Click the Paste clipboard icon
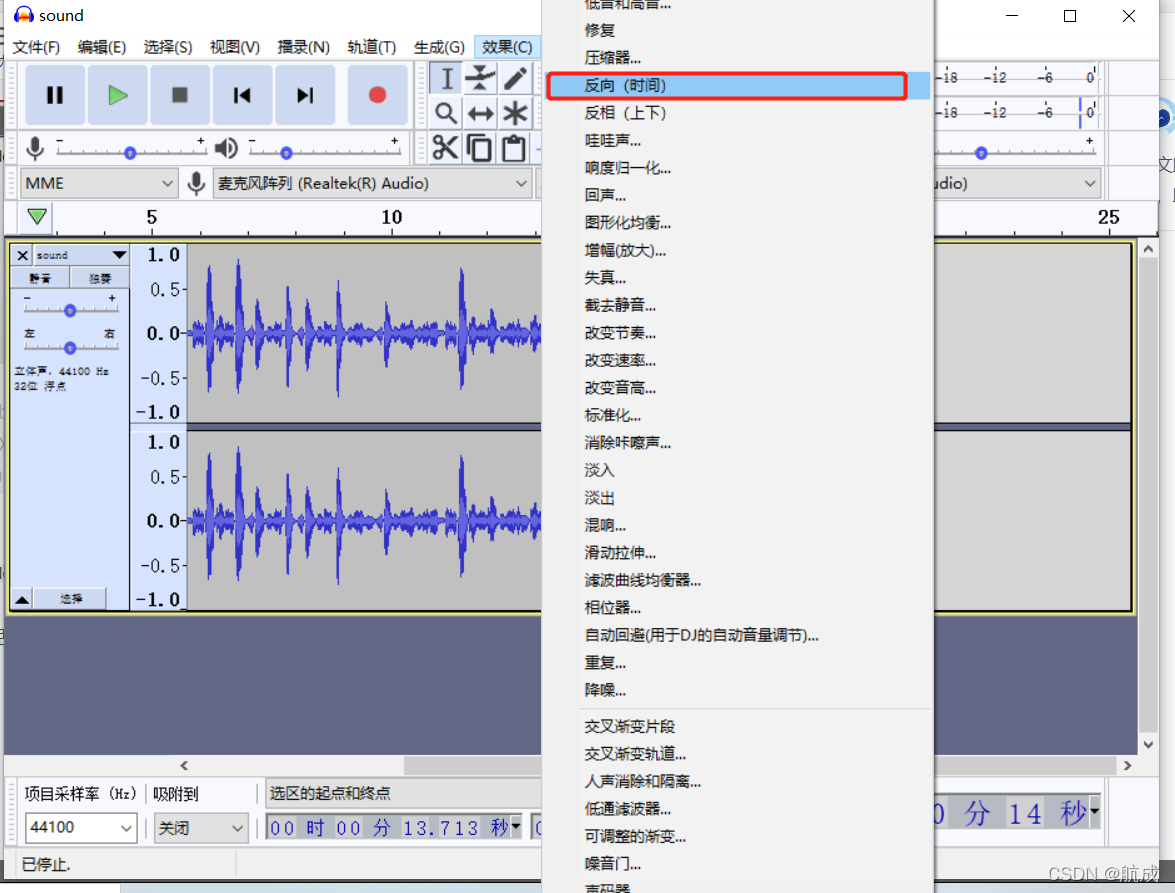Viewport: 1175px width, 893px height. (x=514, y=148)
